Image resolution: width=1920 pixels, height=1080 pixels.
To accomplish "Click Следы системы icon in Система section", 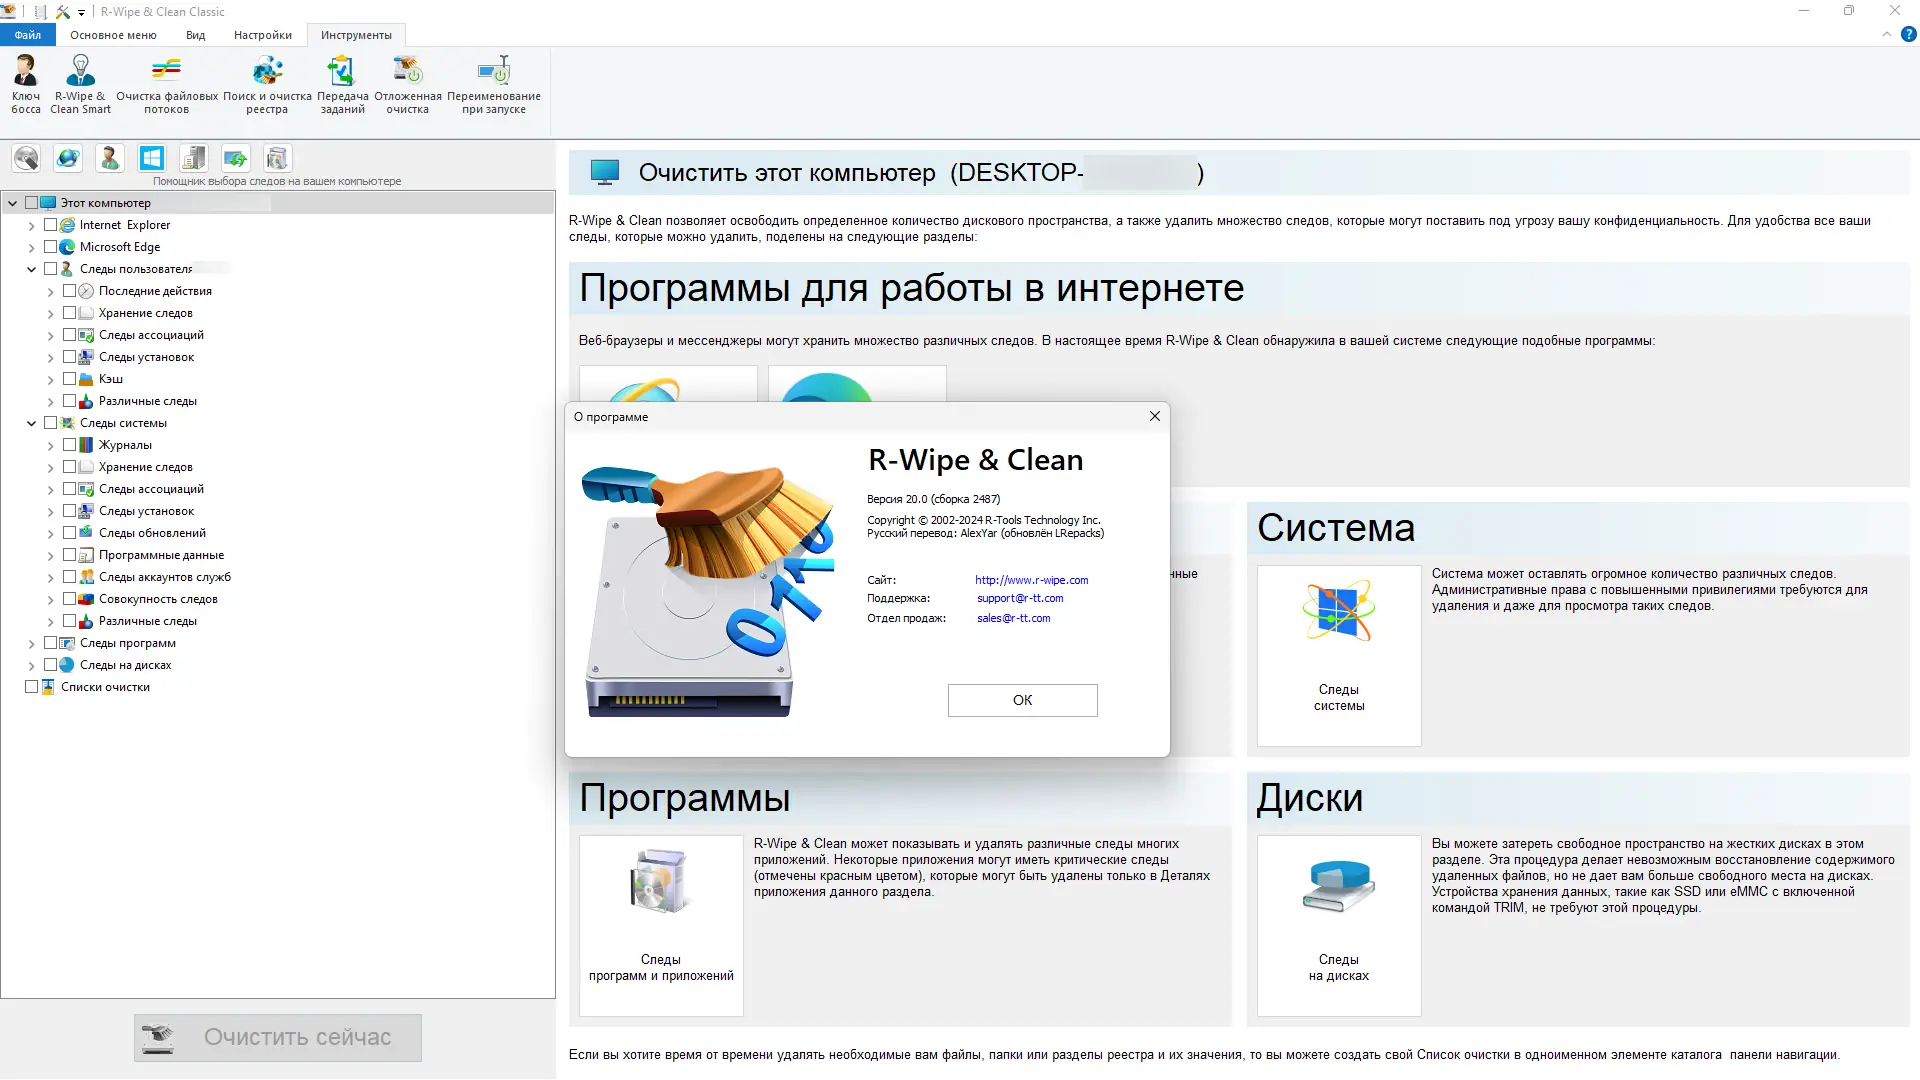I will (1338, 615).
